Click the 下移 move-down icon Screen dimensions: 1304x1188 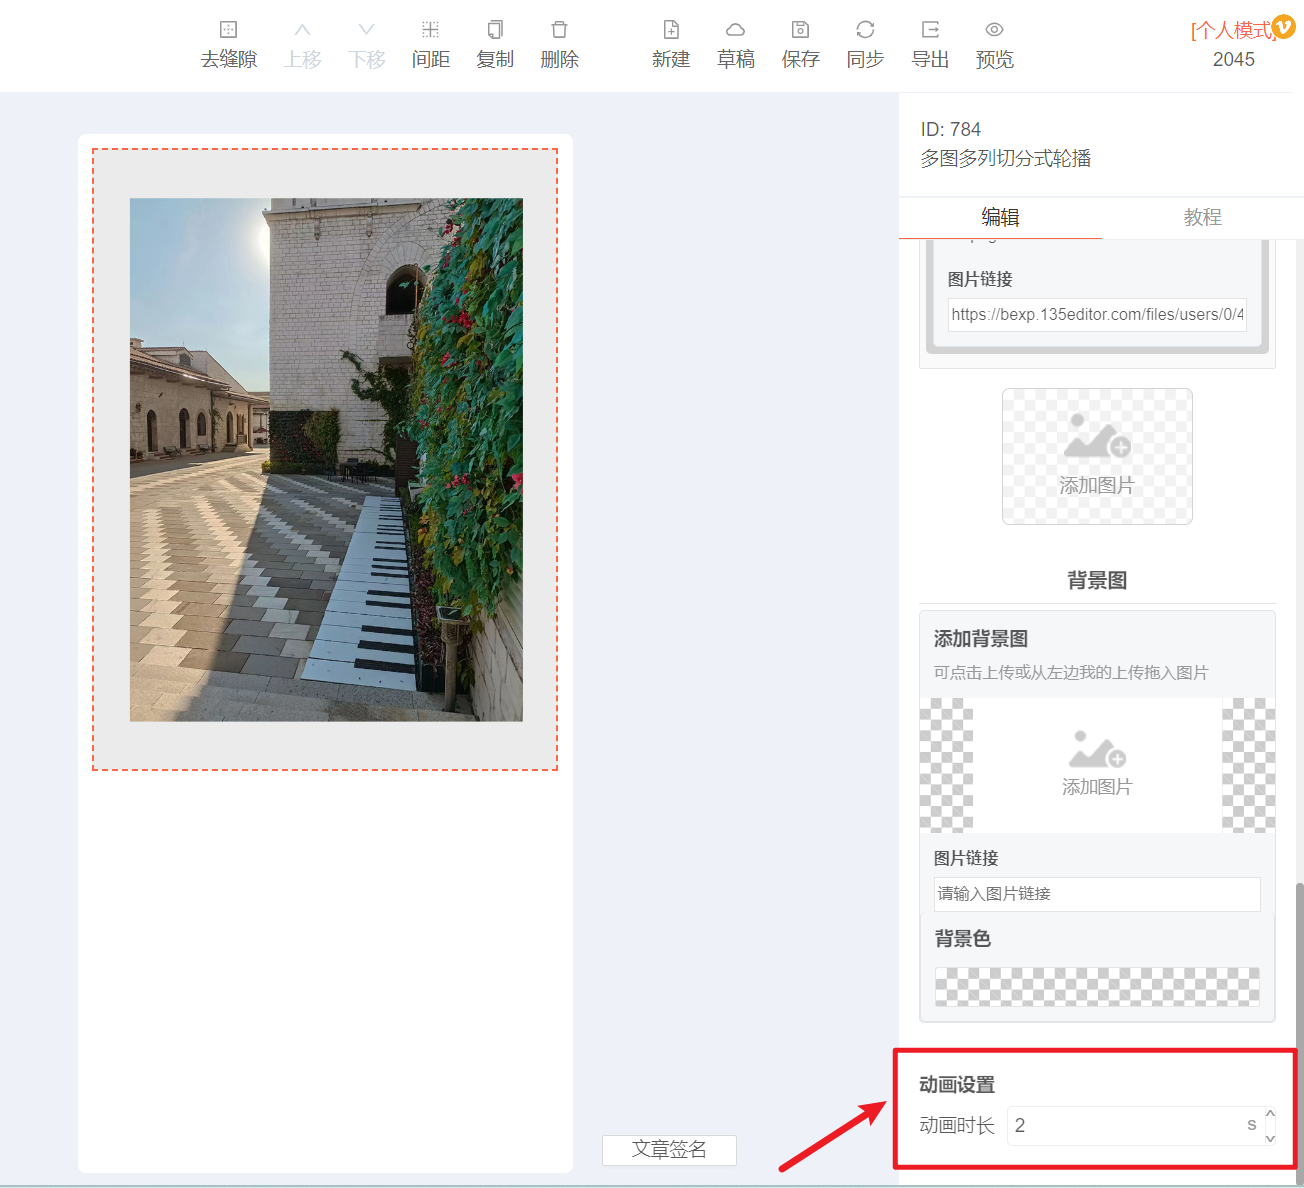[x=366, y=30]
